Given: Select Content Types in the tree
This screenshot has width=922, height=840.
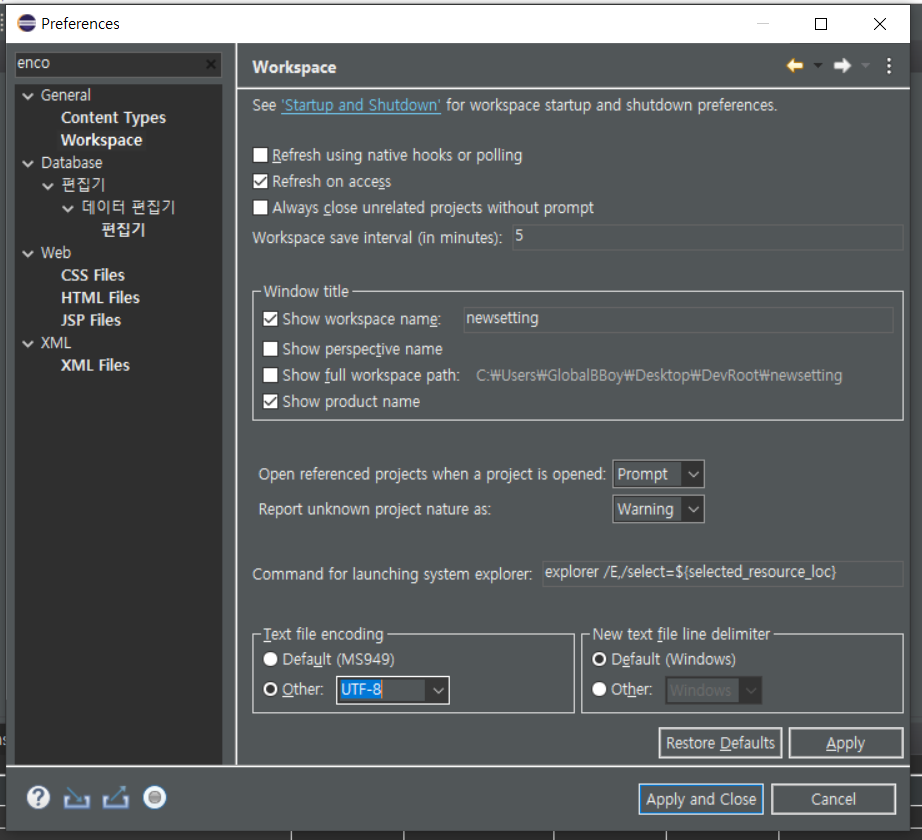Looking at the screenshot, I should coord(113,118).
